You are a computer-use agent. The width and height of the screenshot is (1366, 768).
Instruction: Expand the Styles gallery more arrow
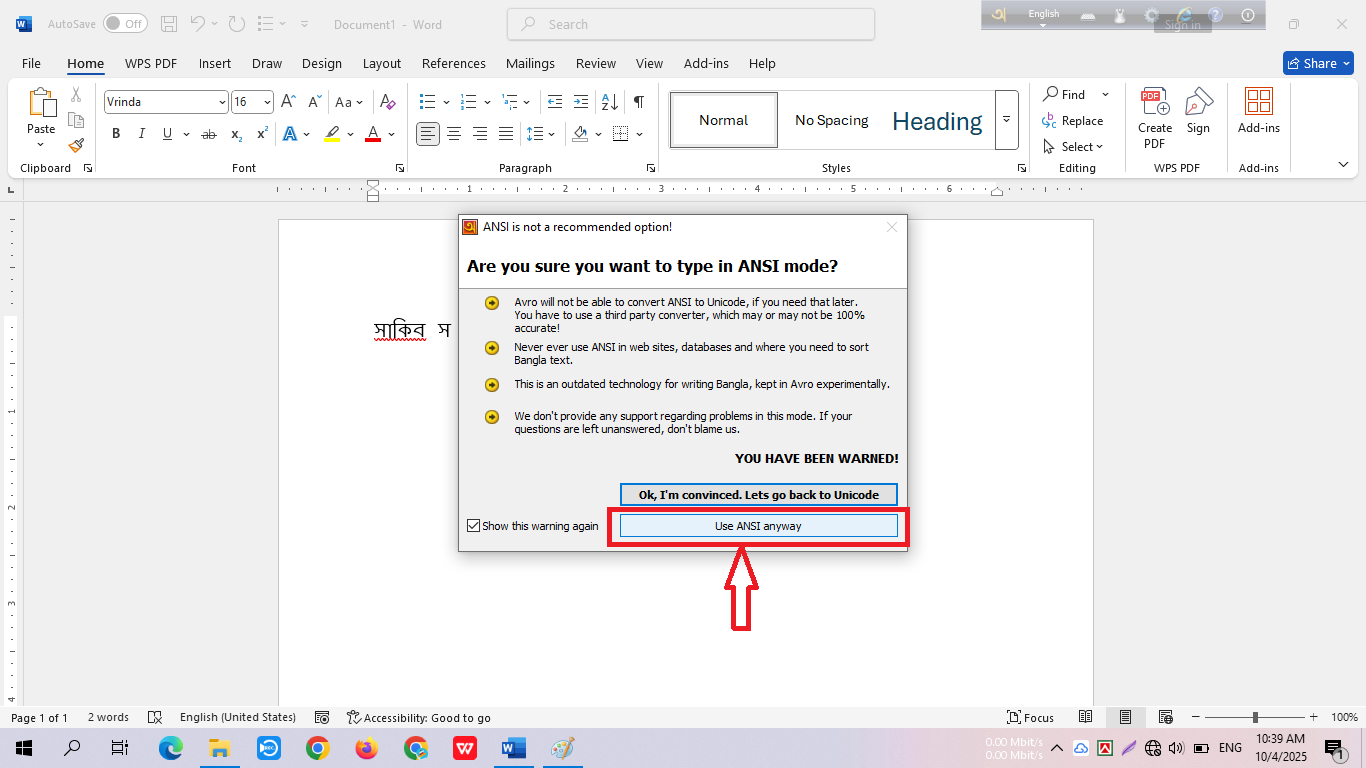pyautogui.click(x=1006, y=120)
